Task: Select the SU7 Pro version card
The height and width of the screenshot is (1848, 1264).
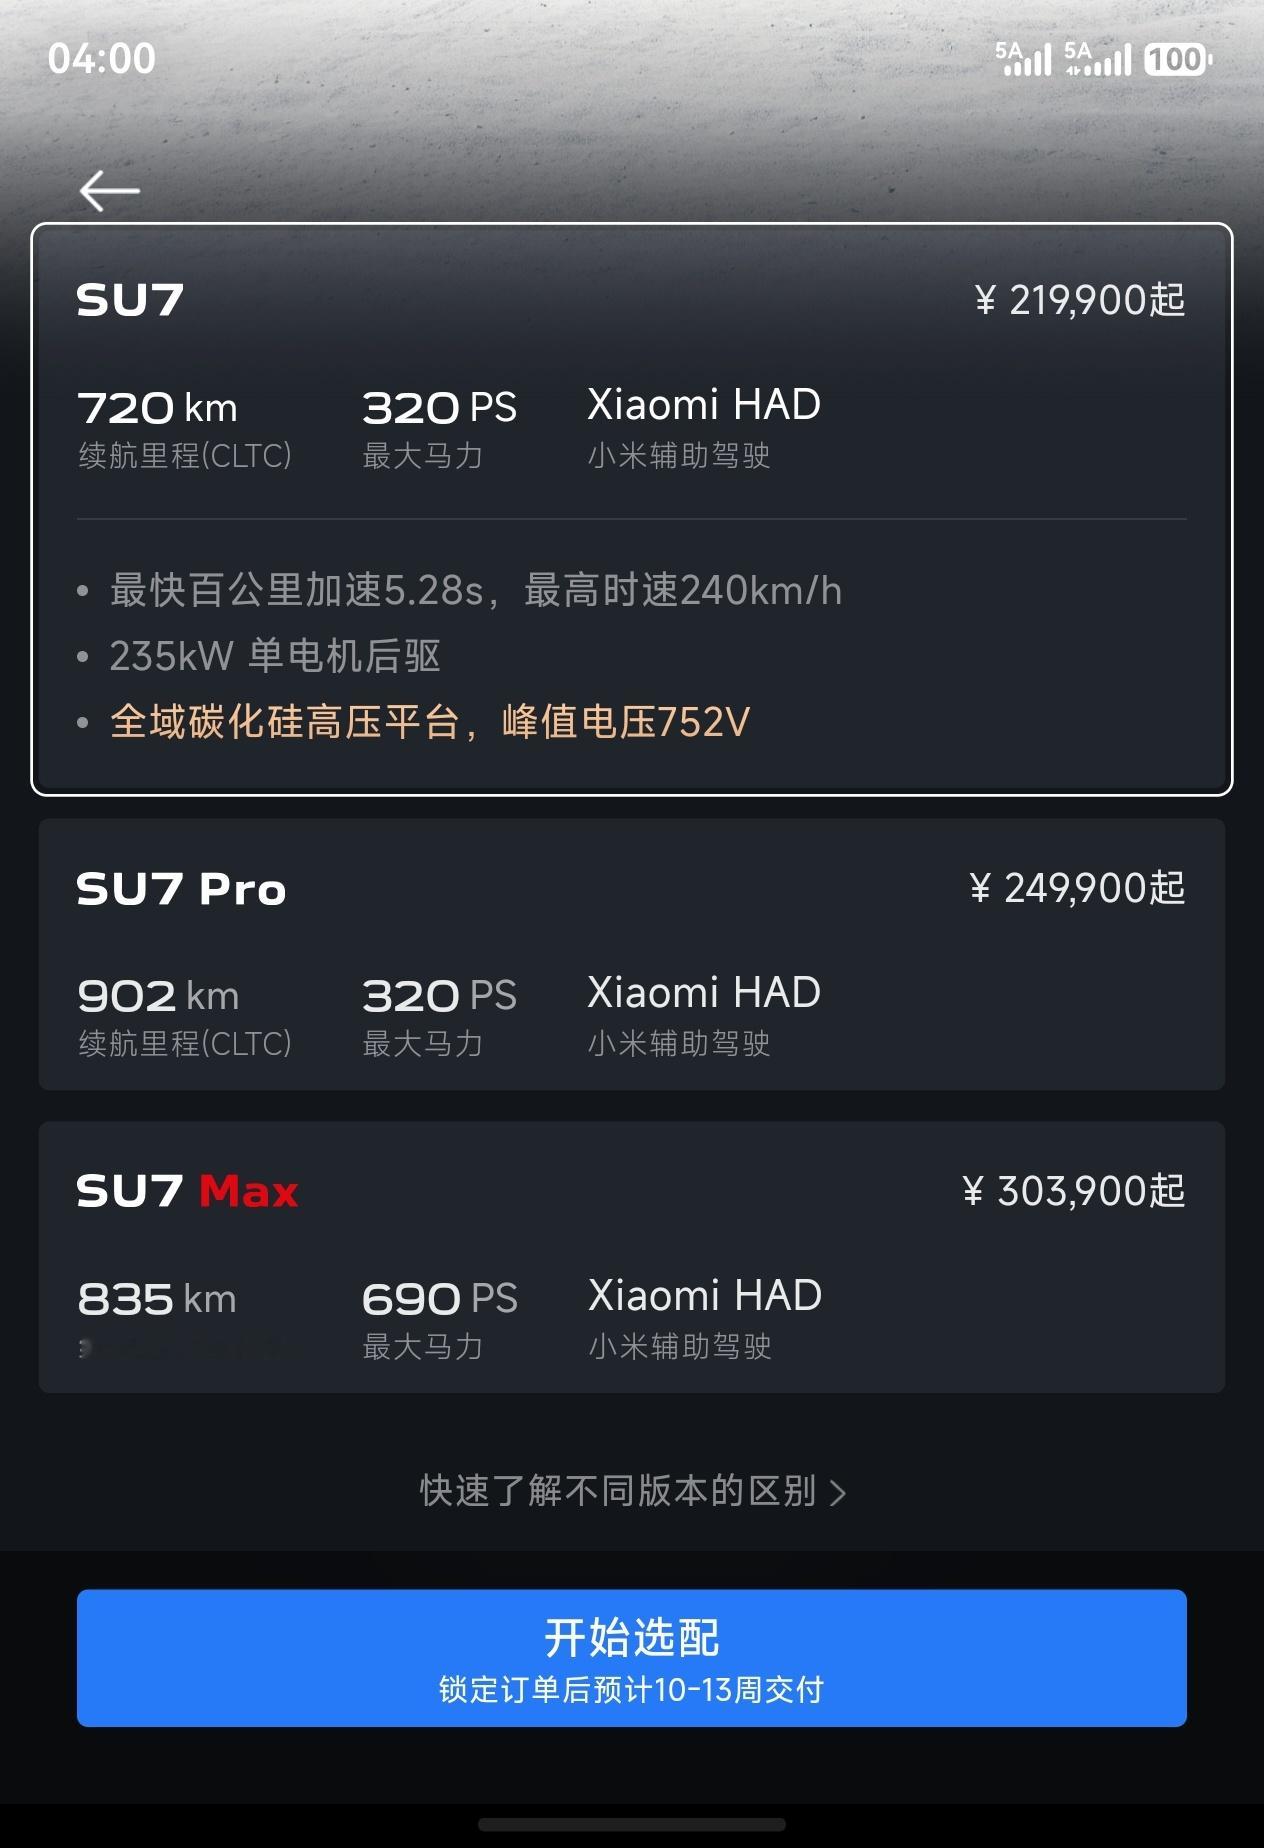Action: click(x=632, y=954)
